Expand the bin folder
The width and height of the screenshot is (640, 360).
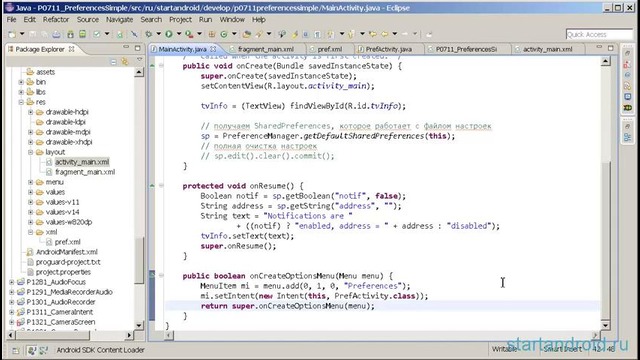pyautogui.click(x=21, y=82)
